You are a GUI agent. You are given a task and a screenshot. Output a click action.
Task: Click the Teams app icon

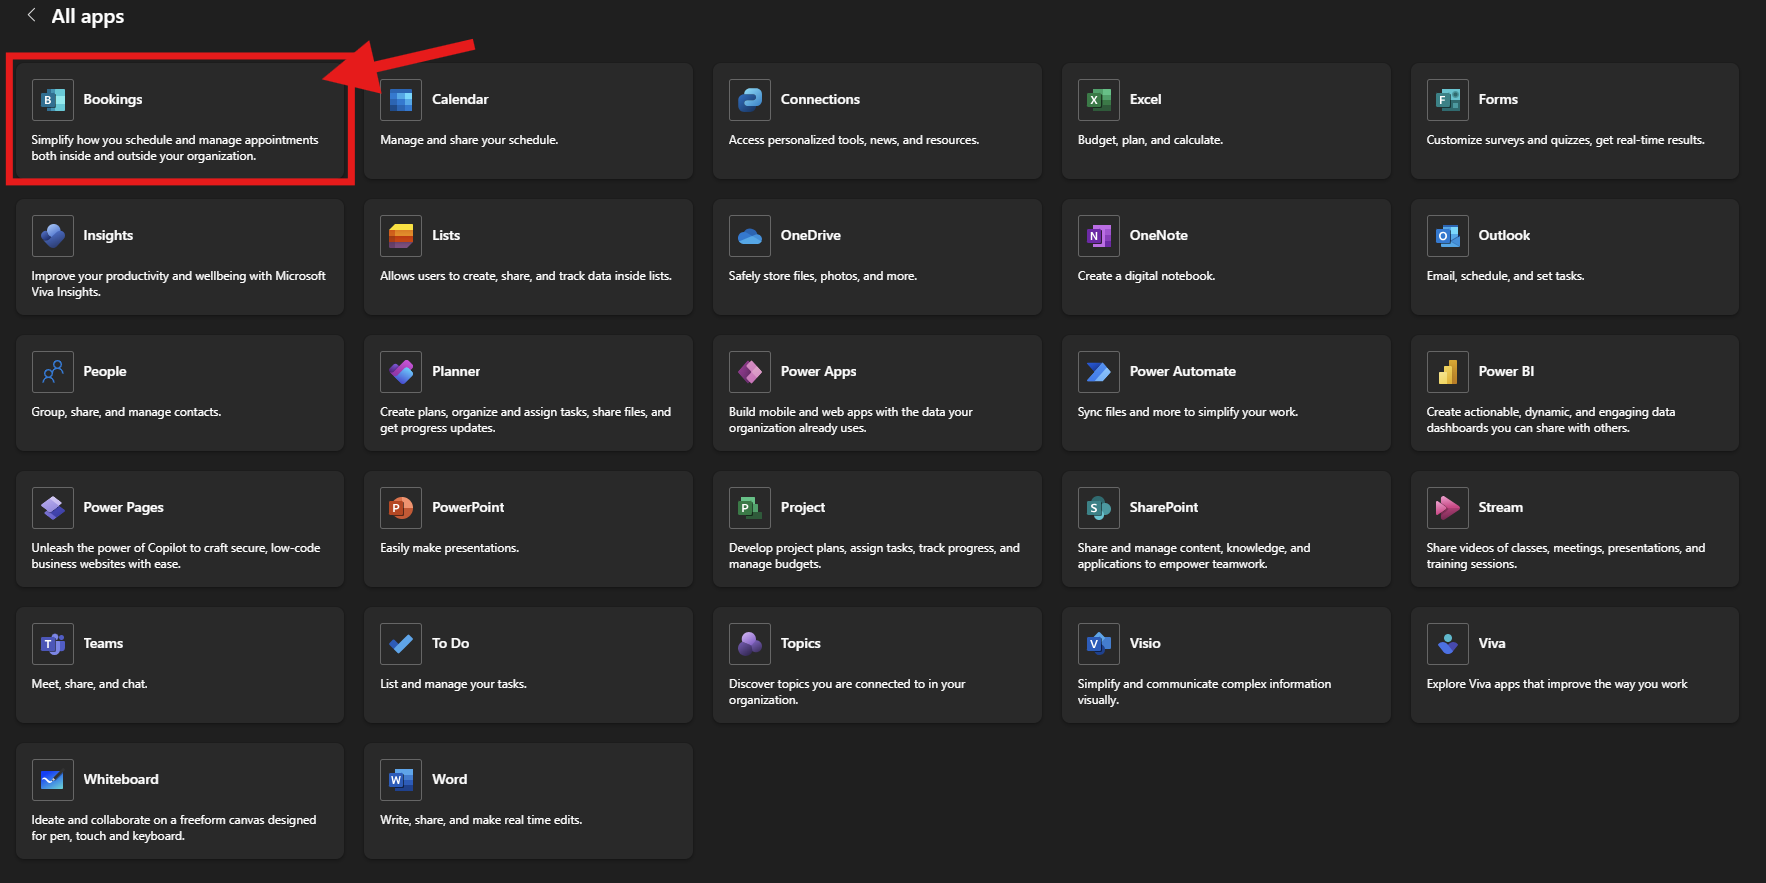click(x=52, y=644)
